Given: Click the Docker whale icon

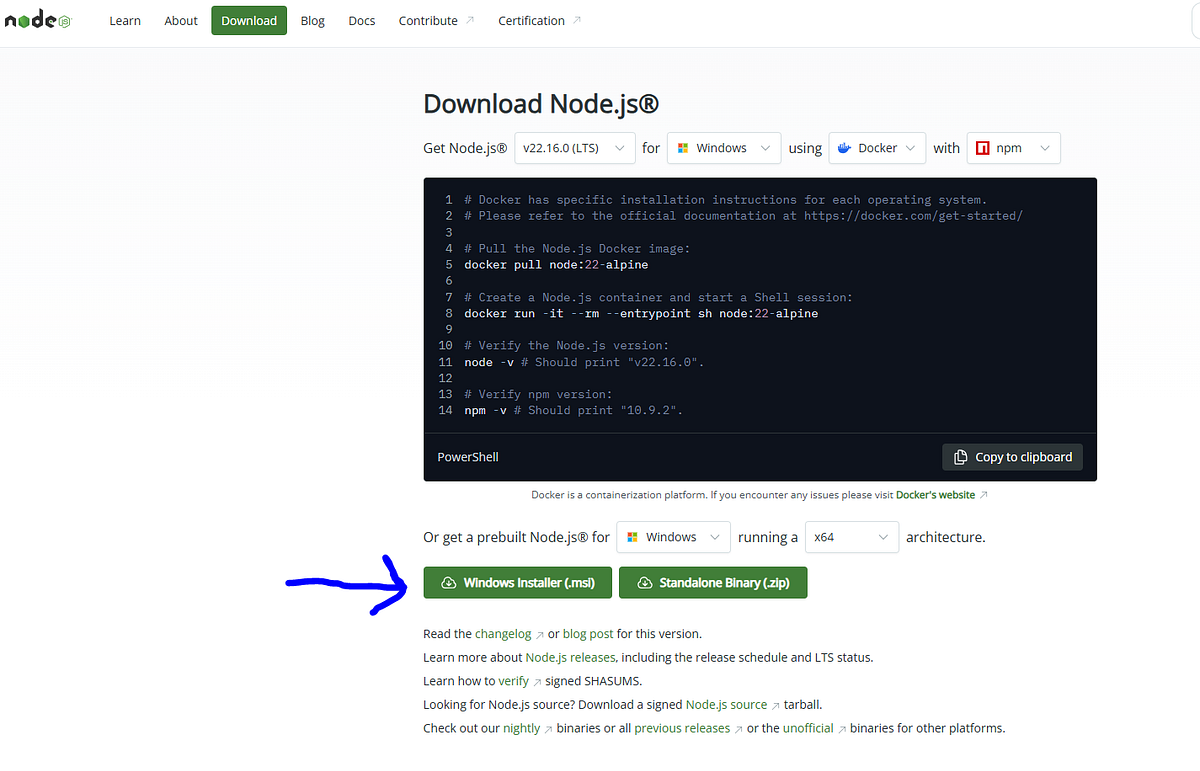Looking at the screenshot, I should point(843,147).
